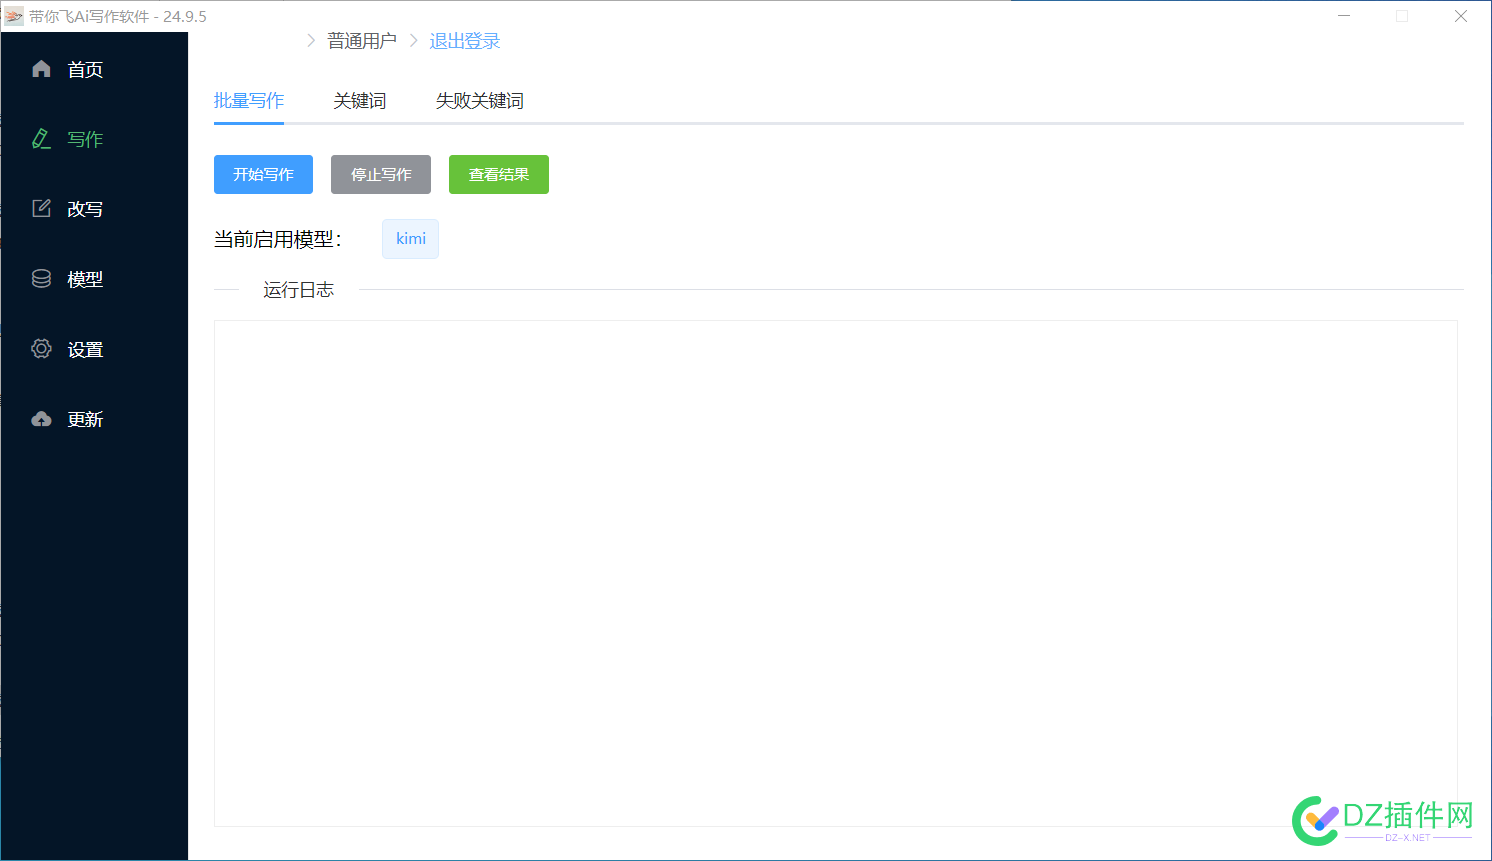
Task: Click the 当前启用模型 label
Action: click(x=278, y=239)
